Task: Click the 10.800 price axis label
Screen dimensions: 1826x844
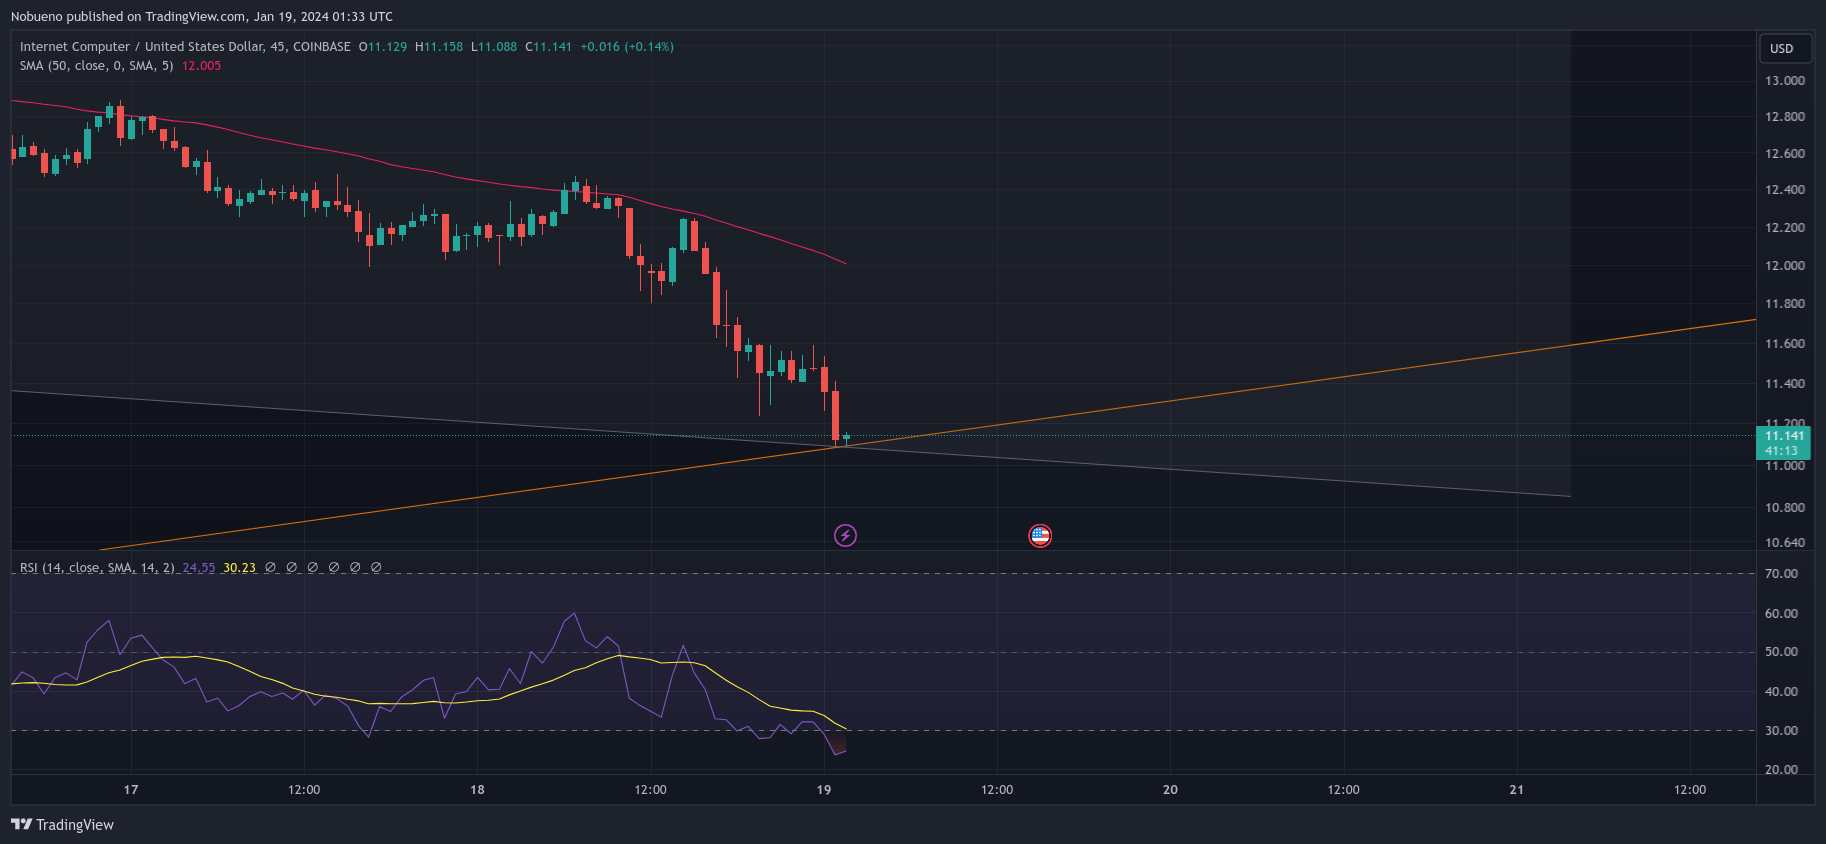Action: tap(1785, 508)
